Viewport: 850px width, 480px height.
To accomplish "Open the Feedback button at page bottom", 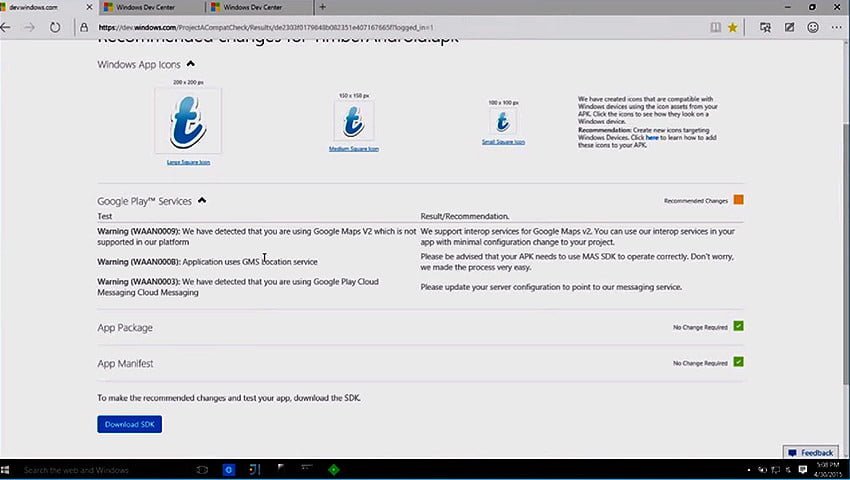I will pos(811,452).
